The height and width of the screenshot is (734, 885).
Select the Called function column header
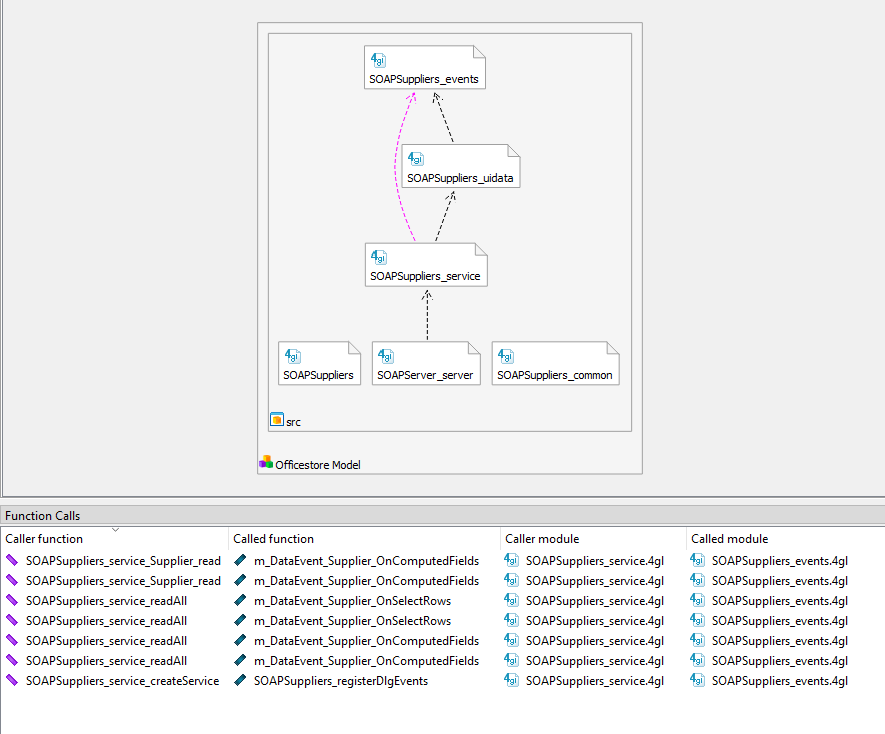pyautogui.click(x=275, y=538)
